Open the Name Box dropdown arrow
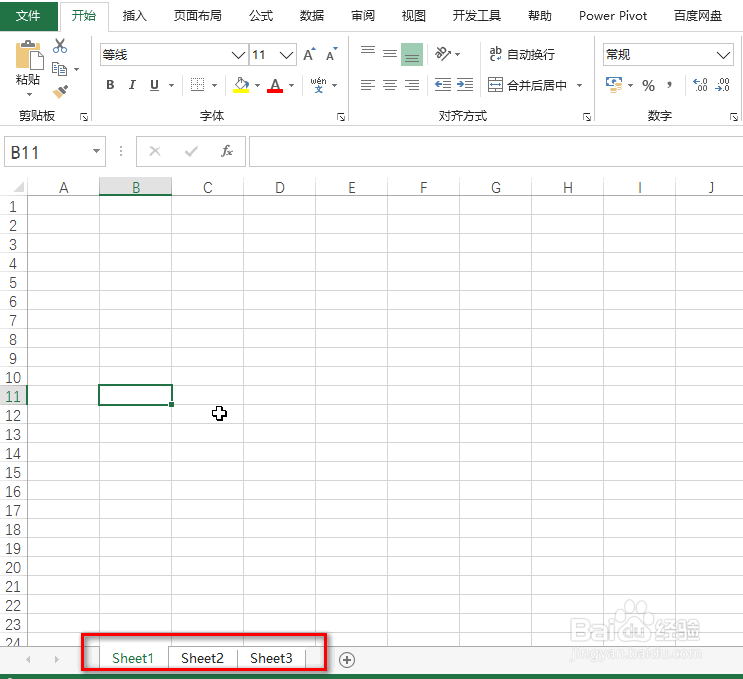Image resolution: width=743 pixels, height=679 pixels. pos(96,151)
